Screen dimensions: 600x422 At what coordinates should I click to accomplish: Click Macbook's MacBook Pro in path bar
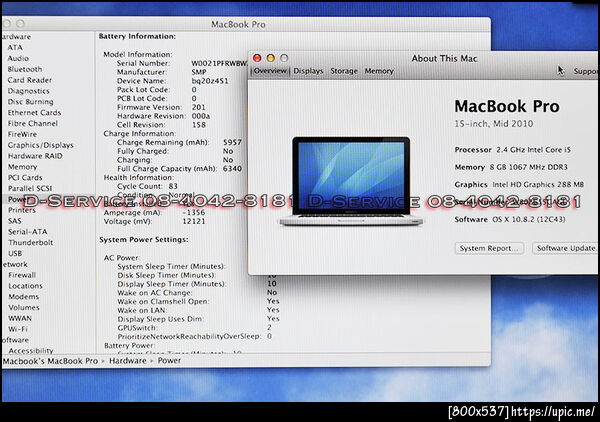click(x=50, y=361)
